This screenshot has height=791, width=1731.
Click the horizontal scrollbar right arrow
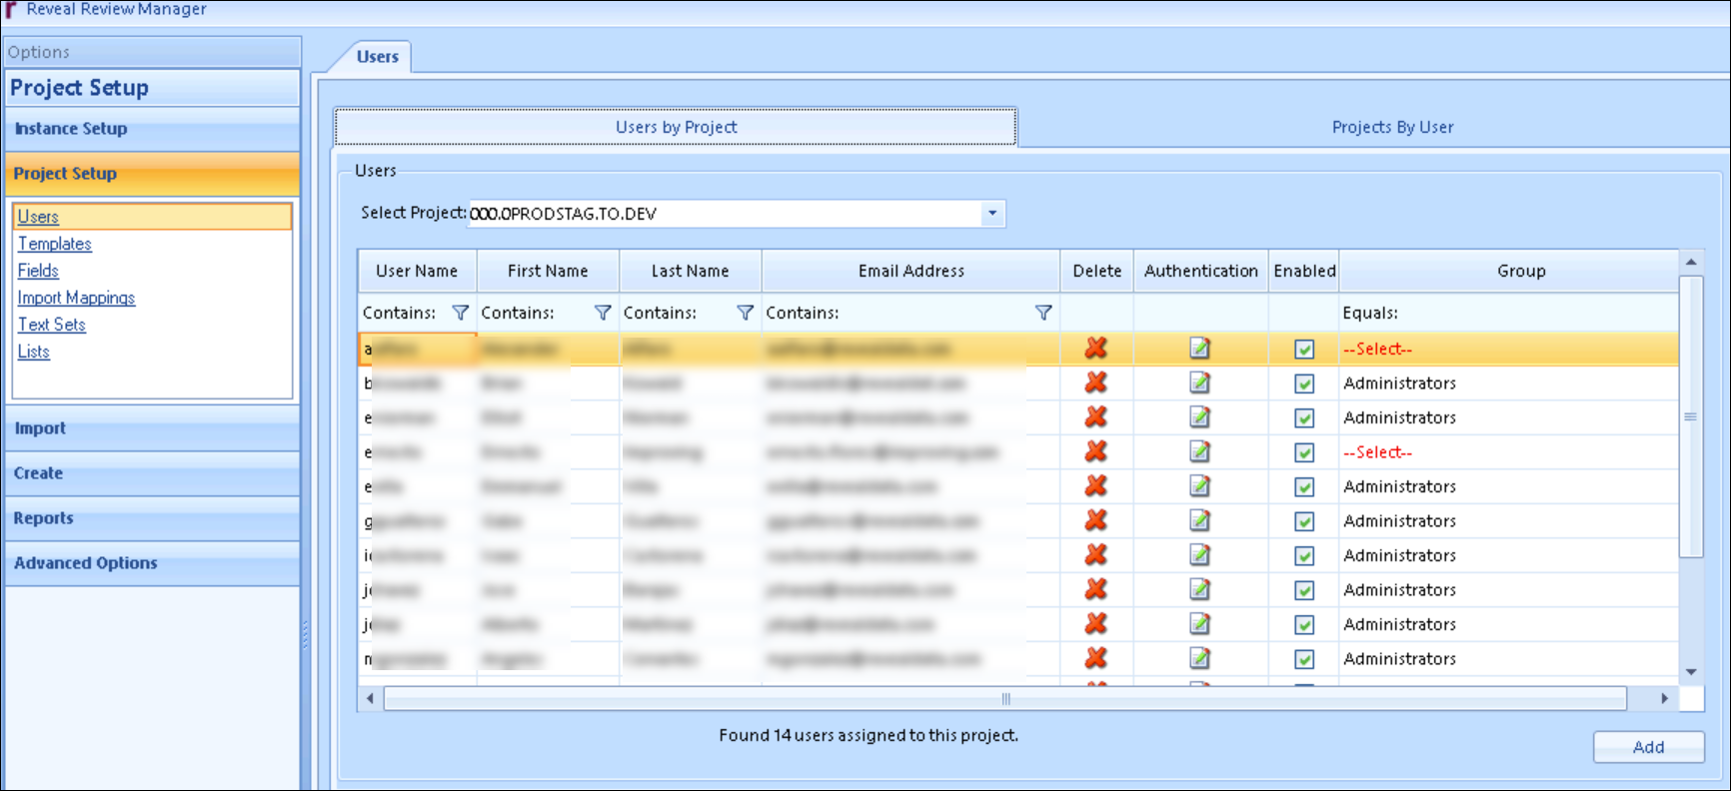click(x=1665, y=698)
